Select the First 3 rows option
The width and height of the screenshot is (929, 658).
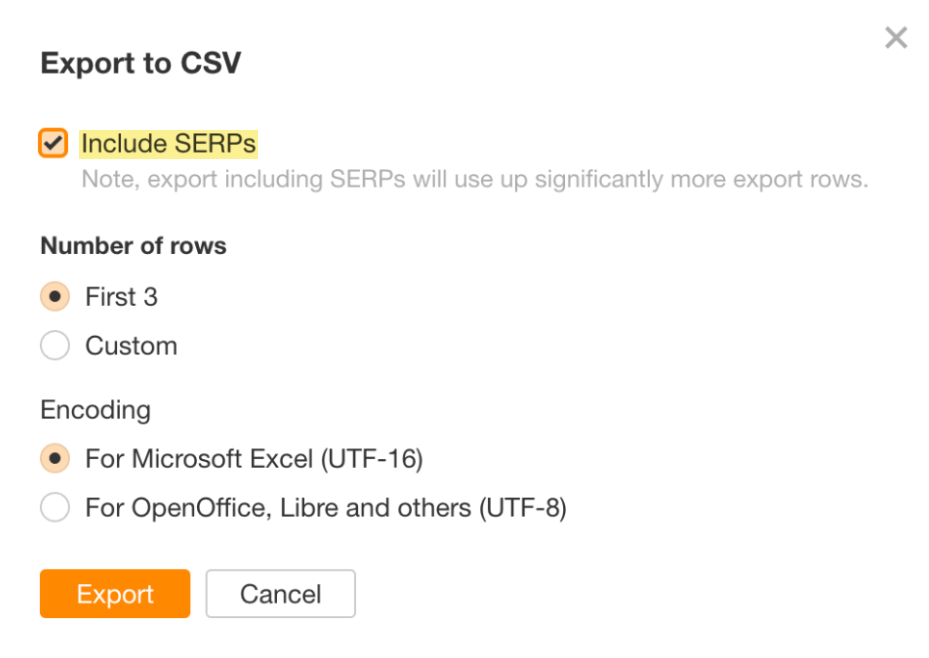tap(55, 297)
